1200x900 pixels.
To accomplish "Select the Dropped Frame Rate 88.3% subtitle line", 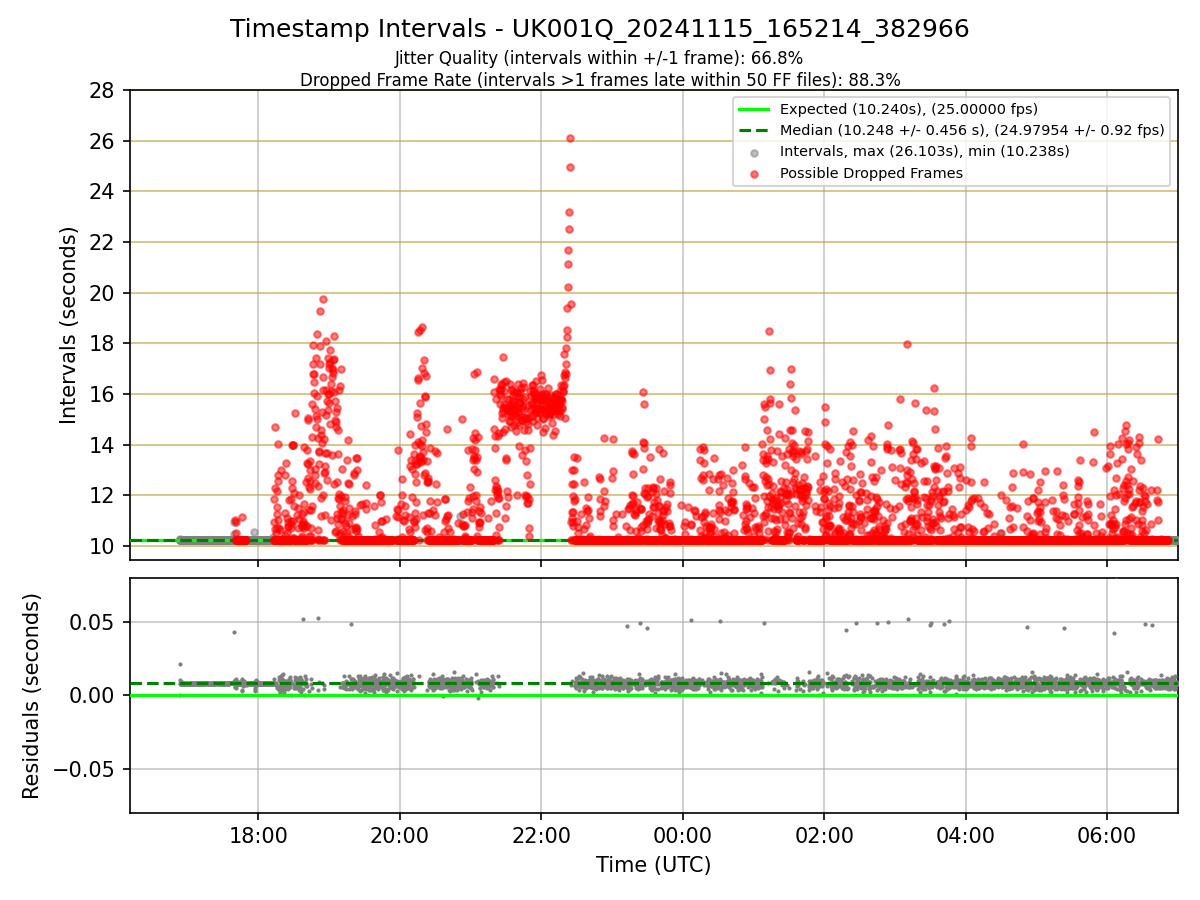I will [600, 80].
